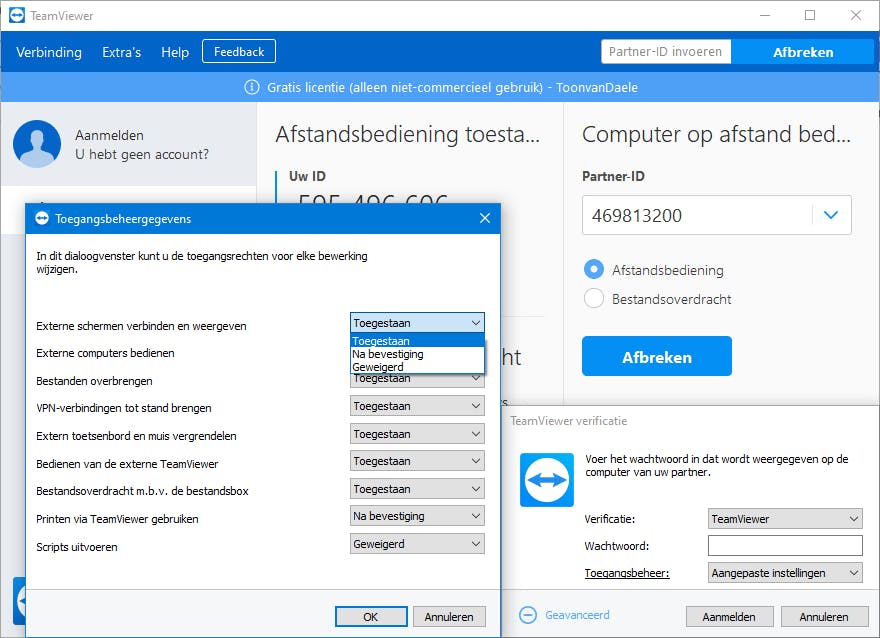The image size is (880, 638).
Task: Choose Geweigerd in the open dropdown list
Action: pyautogui.click(x=417, y=367)
